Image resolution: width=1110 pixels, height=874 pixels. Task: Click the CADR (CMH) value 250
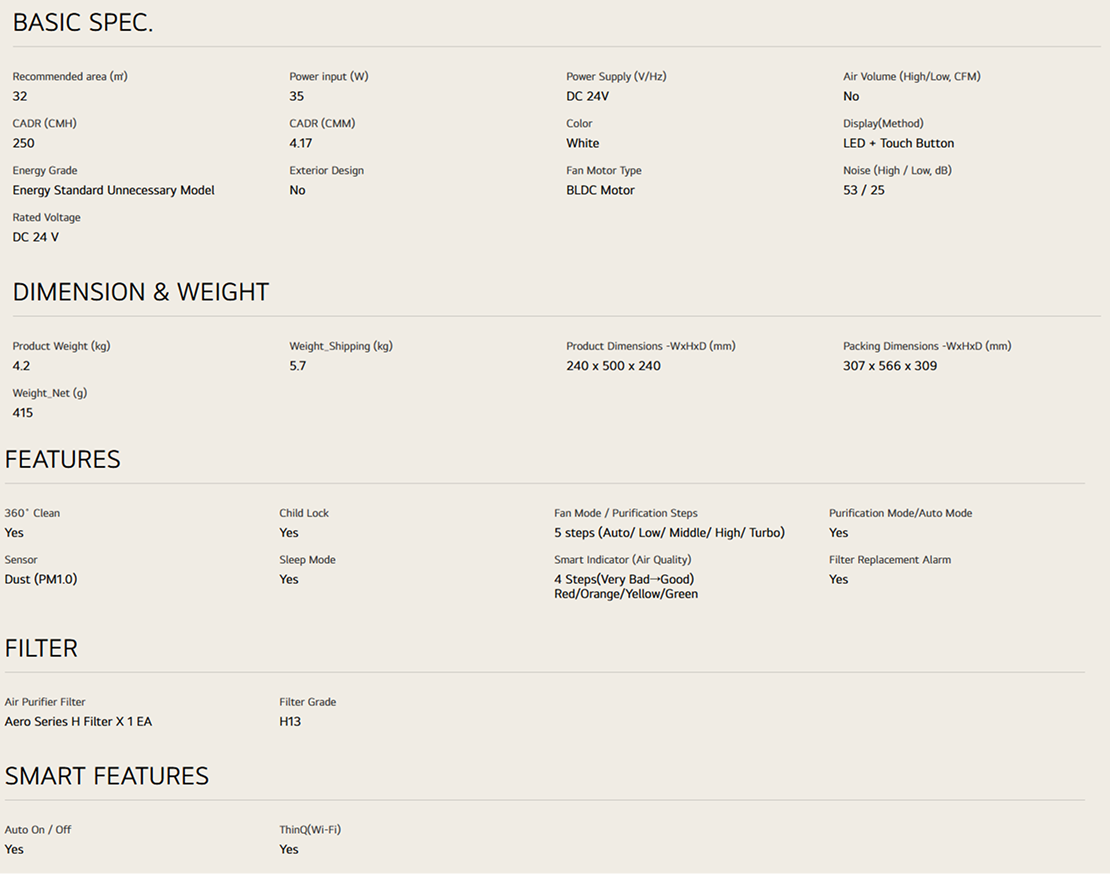click(24, 144)
